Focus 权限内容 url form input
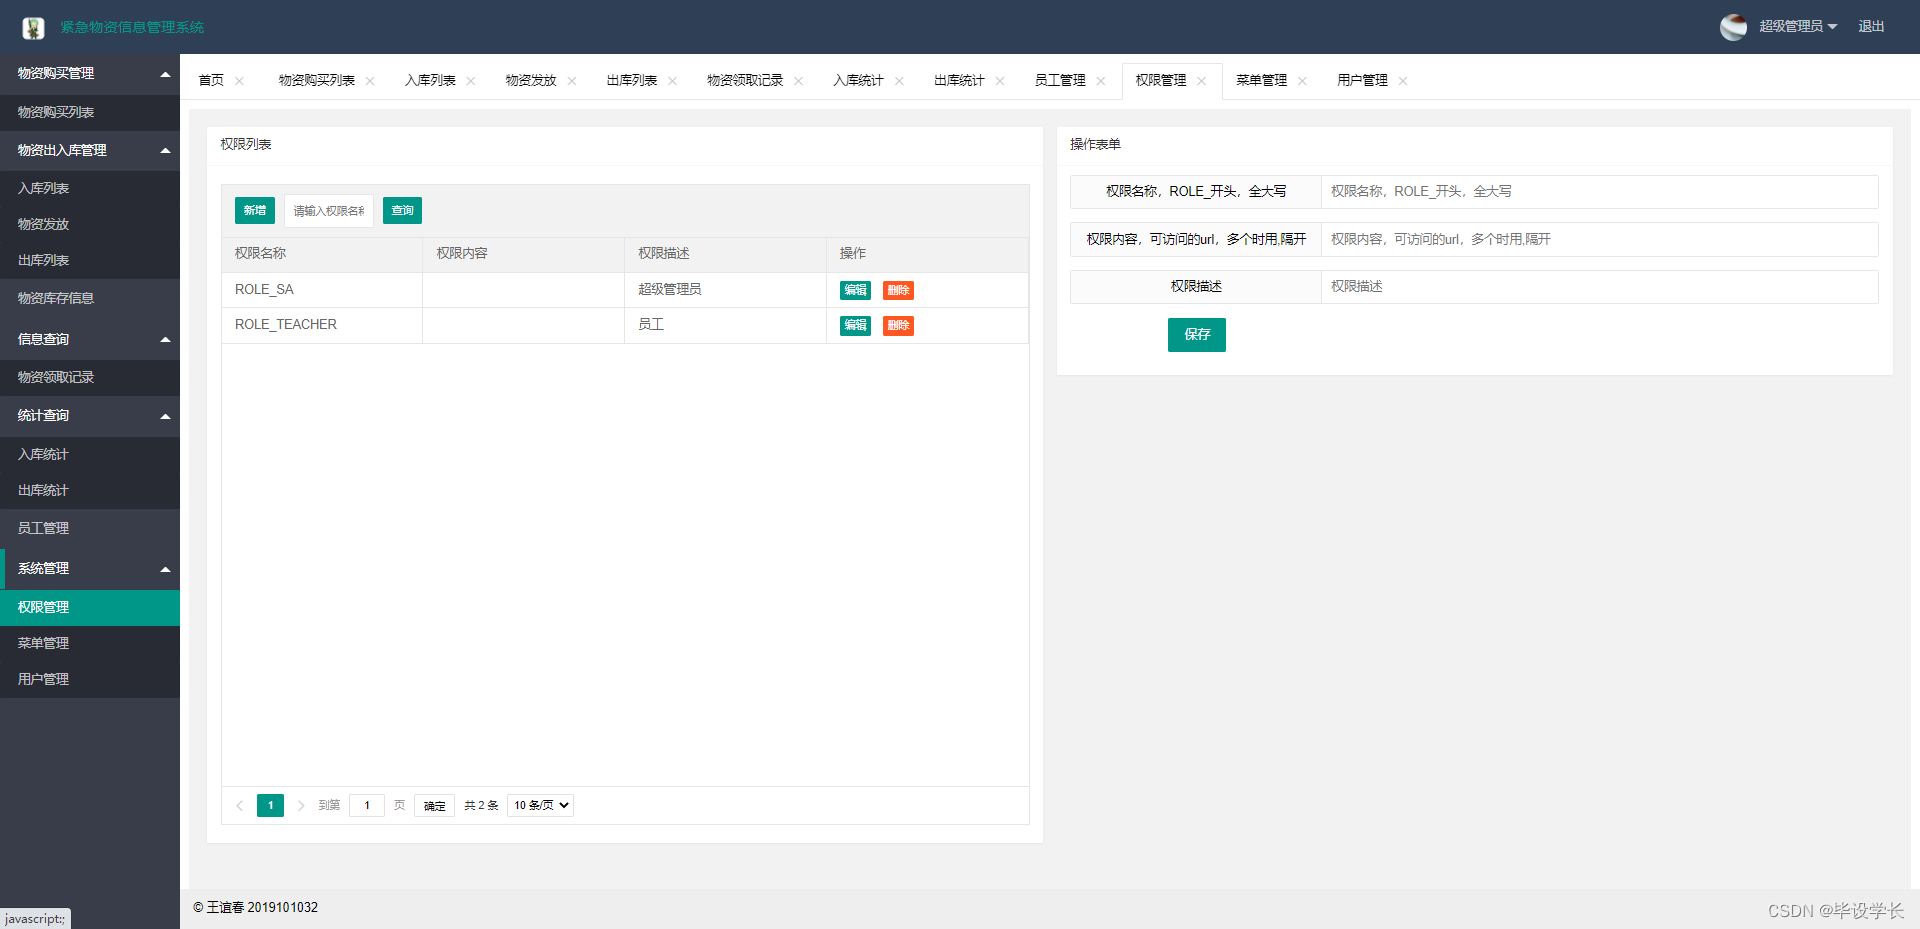This screenshot has width=1920, height=929. tap(1600, 239)
